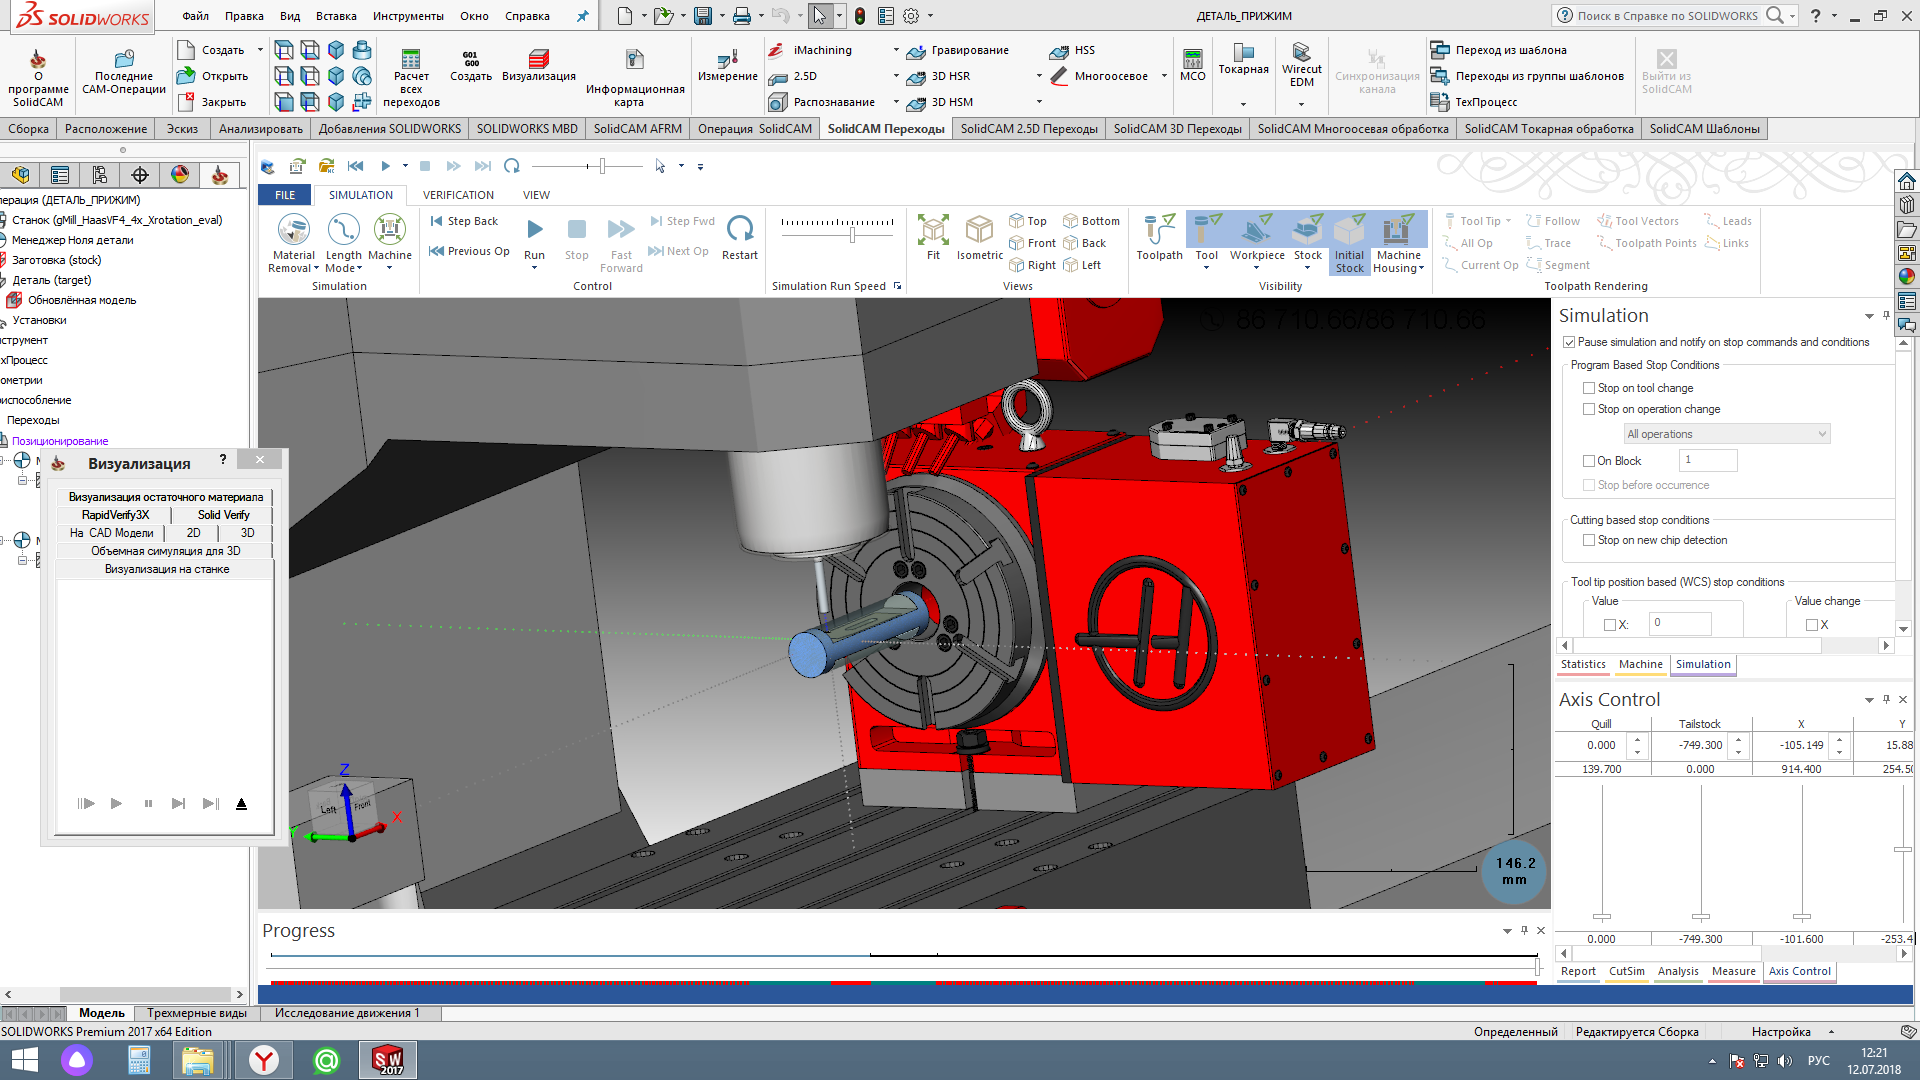Viewport: 1920px width, 1080px height.
Task: Expand the Length Mode dropdown
Action: click(x=359, y=269)
